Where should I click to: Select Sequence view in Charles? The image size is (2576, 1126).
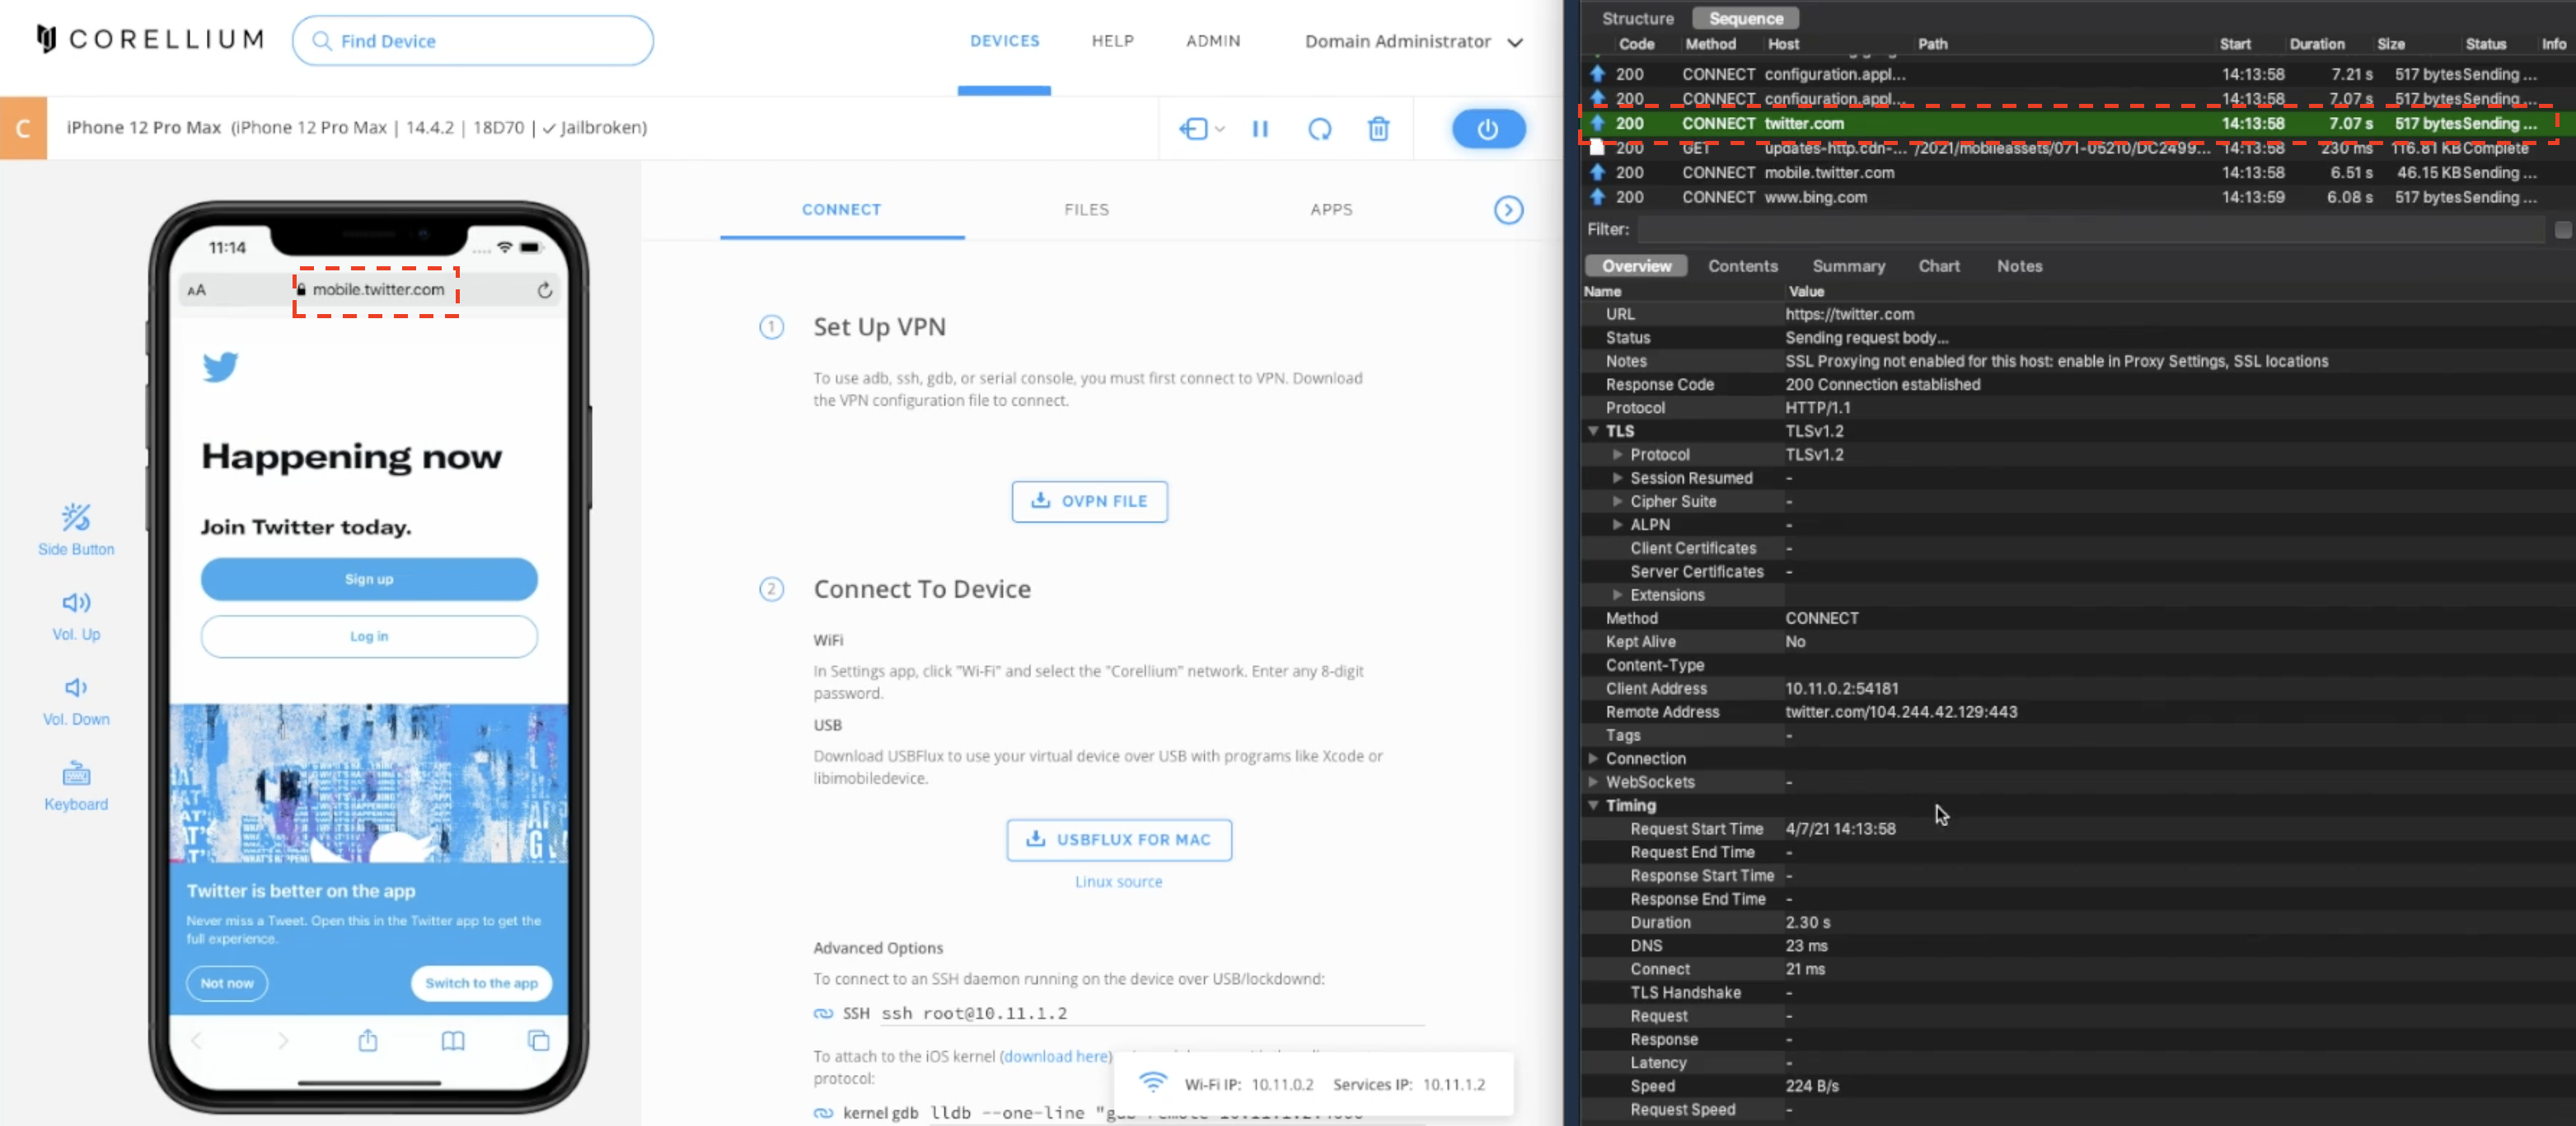click(1745, 18)
